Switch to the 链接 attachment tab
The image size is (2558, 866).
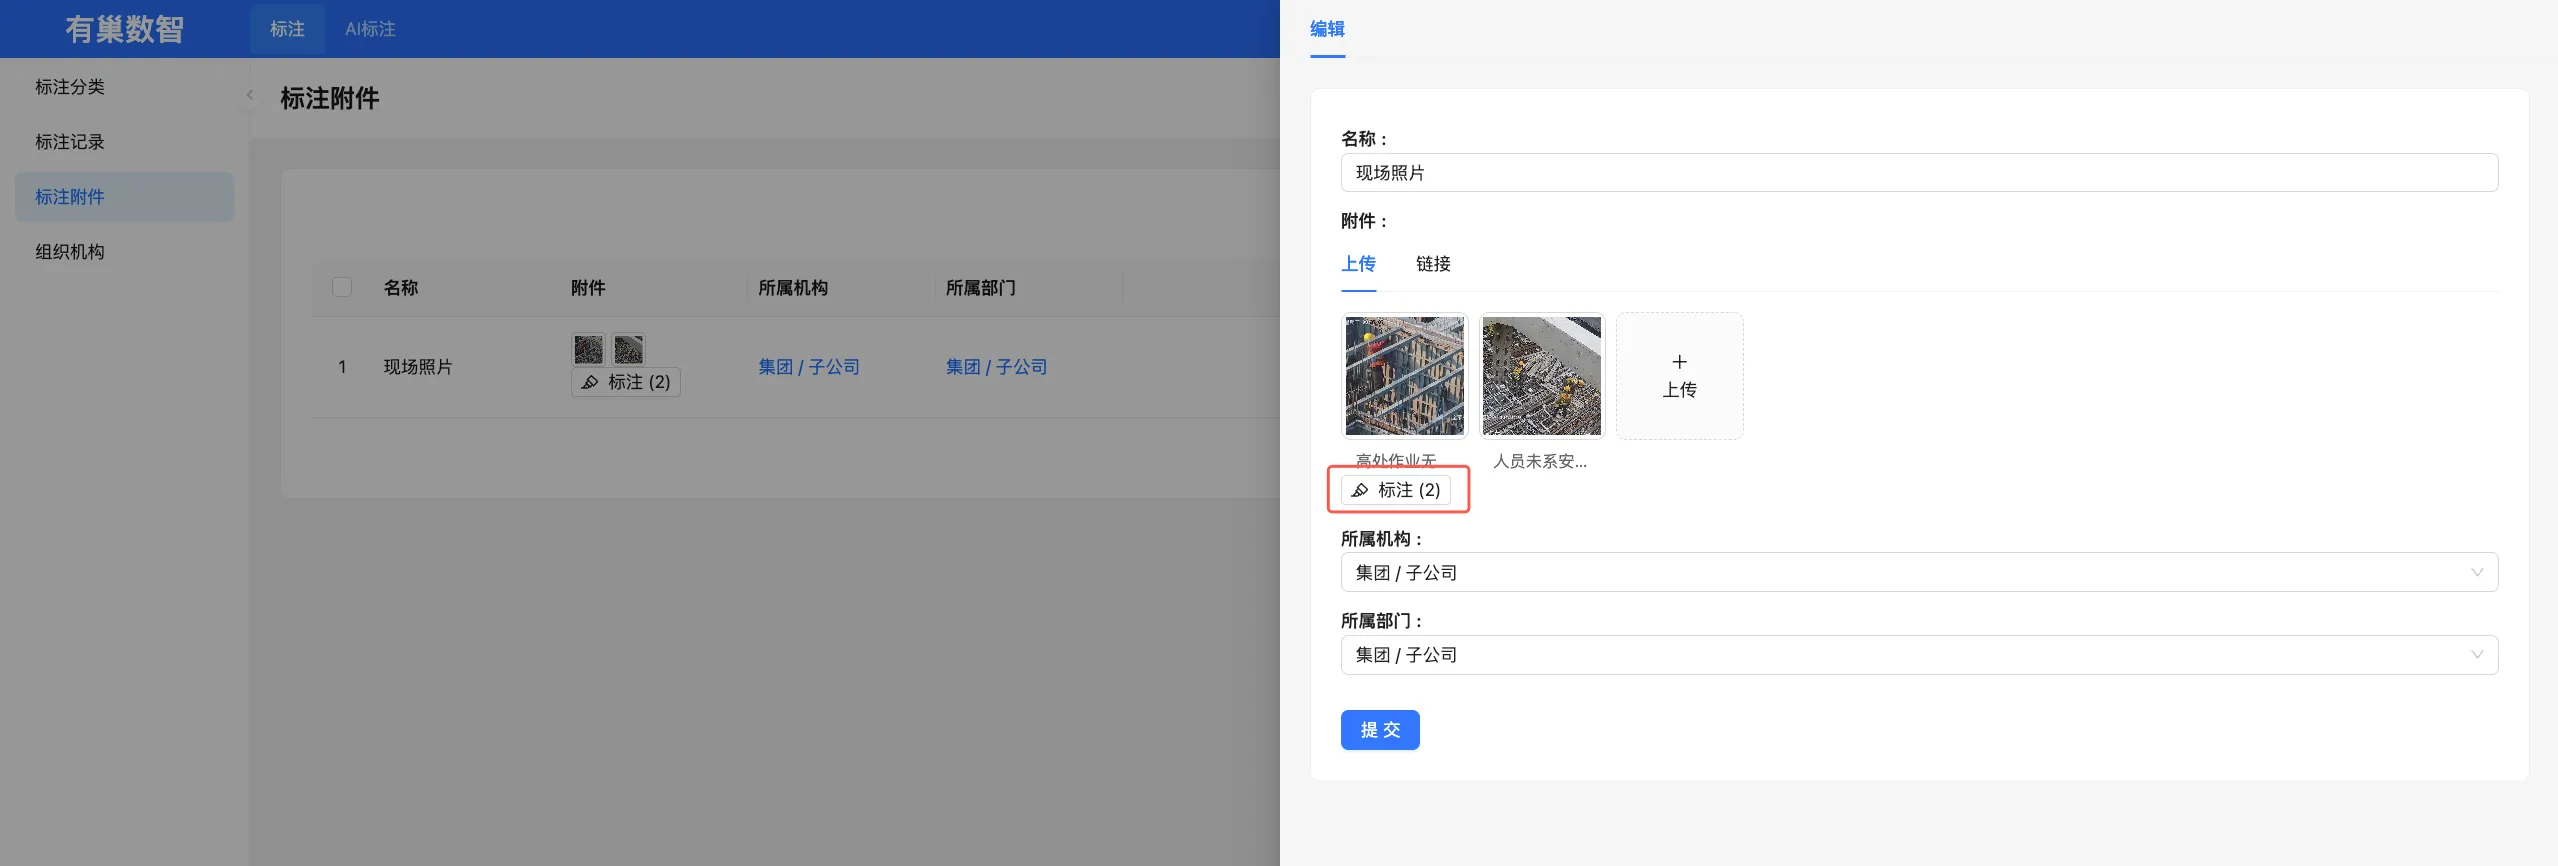pos(1433,264)
